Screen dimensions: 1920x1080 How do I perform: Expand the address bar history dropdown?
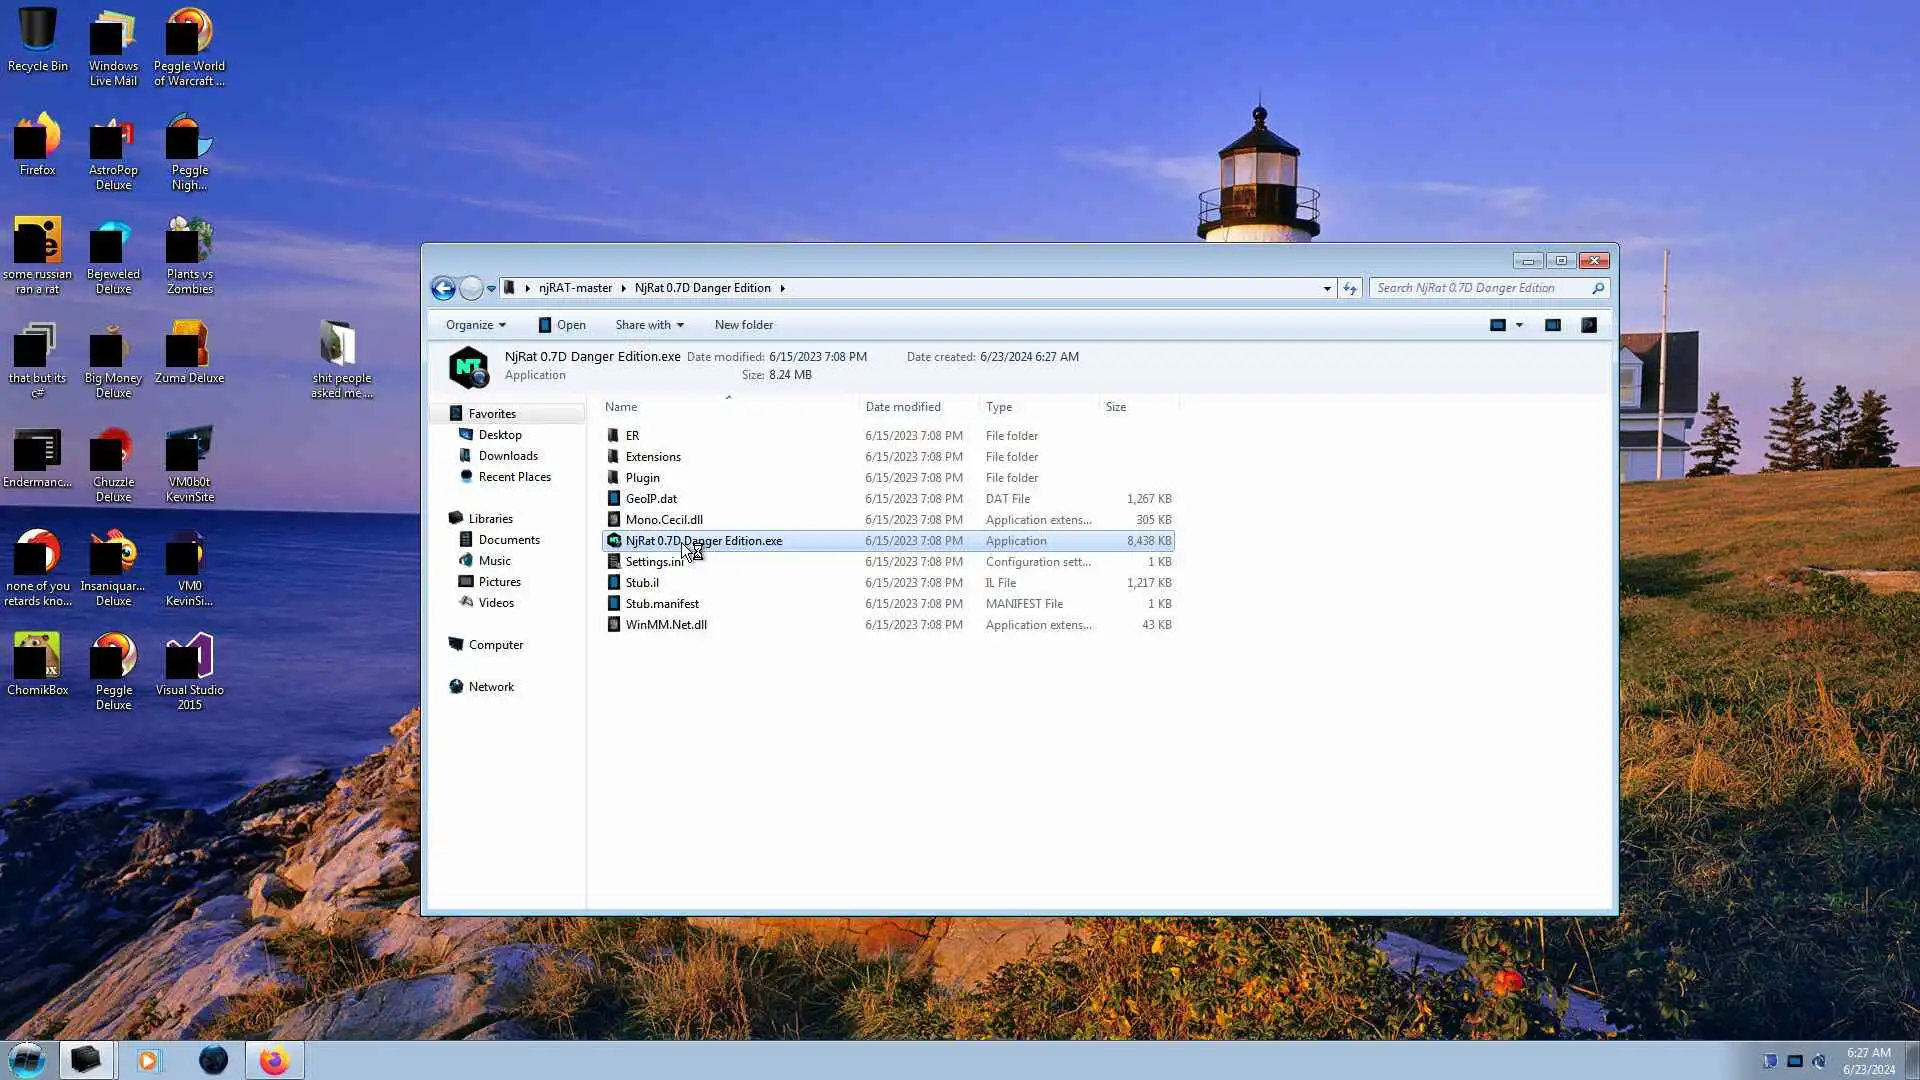tap(1327, 288)
